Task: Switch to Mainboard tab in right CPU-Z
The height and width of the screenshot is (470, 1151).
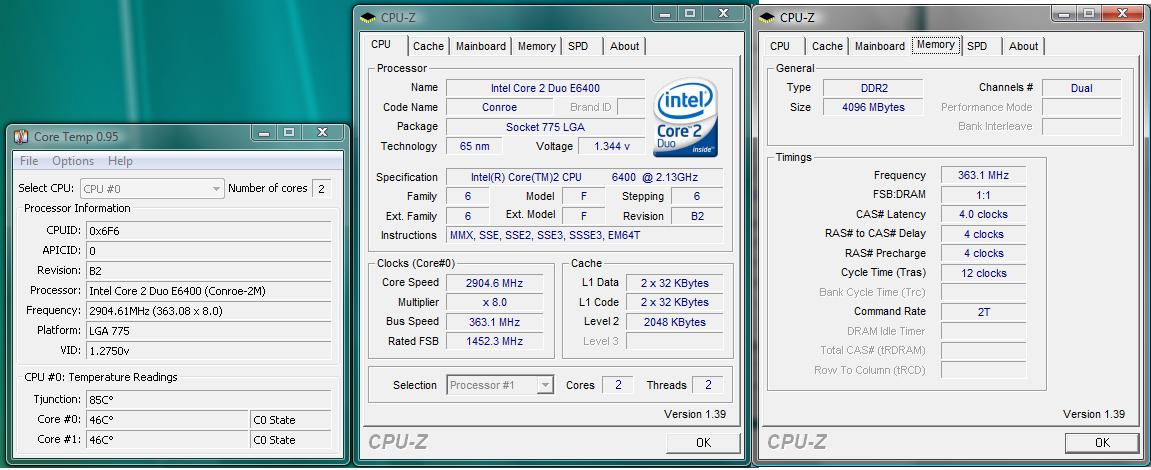Action: (880, 46)
